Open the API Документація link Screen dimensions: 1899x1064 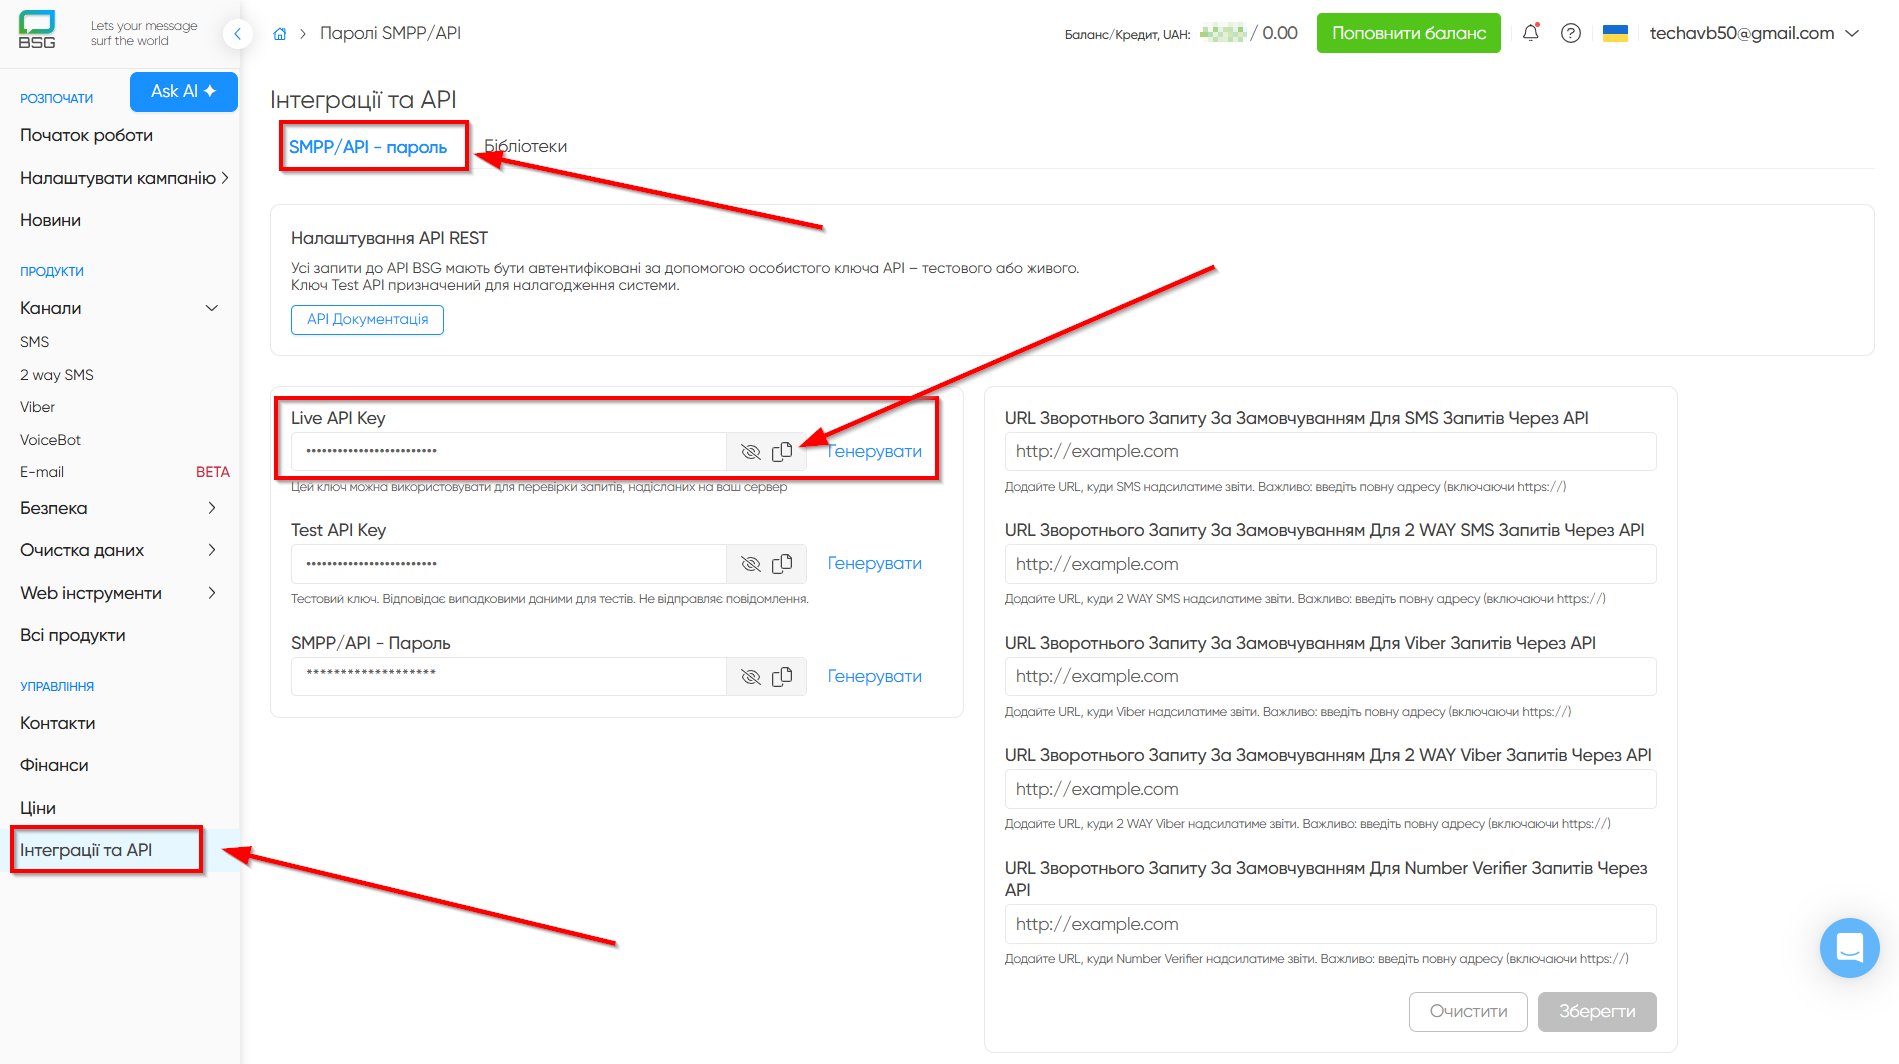367,319
